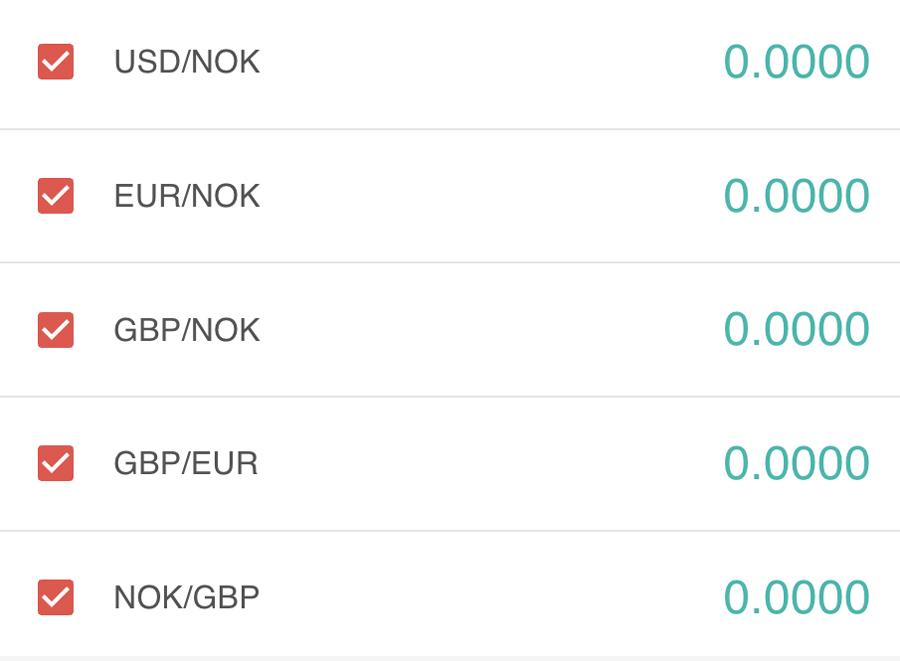
Task: Open the GBP/EUR rate value
Action: pos(796,463)
